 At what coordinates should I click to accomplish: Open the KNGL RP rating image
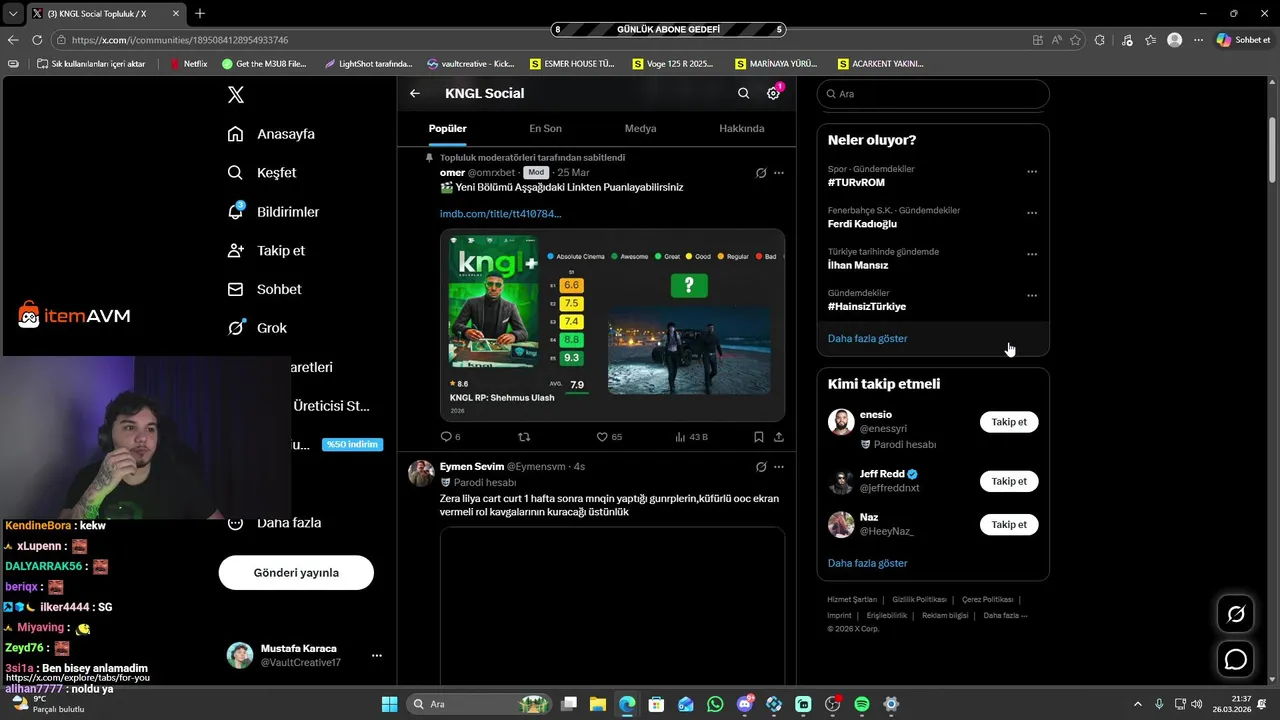pyautogui.click(x=612, y=325)
